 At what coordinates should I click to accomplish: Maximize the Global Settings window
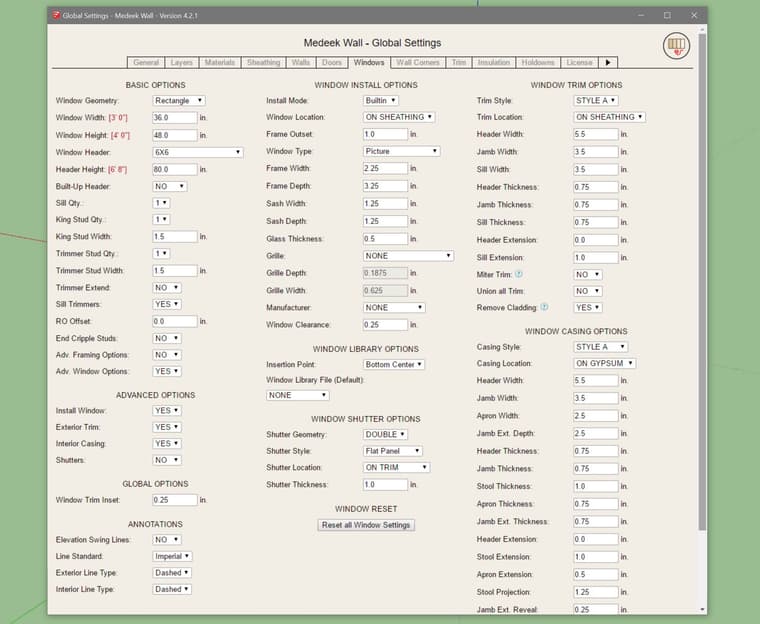[667, 16]
